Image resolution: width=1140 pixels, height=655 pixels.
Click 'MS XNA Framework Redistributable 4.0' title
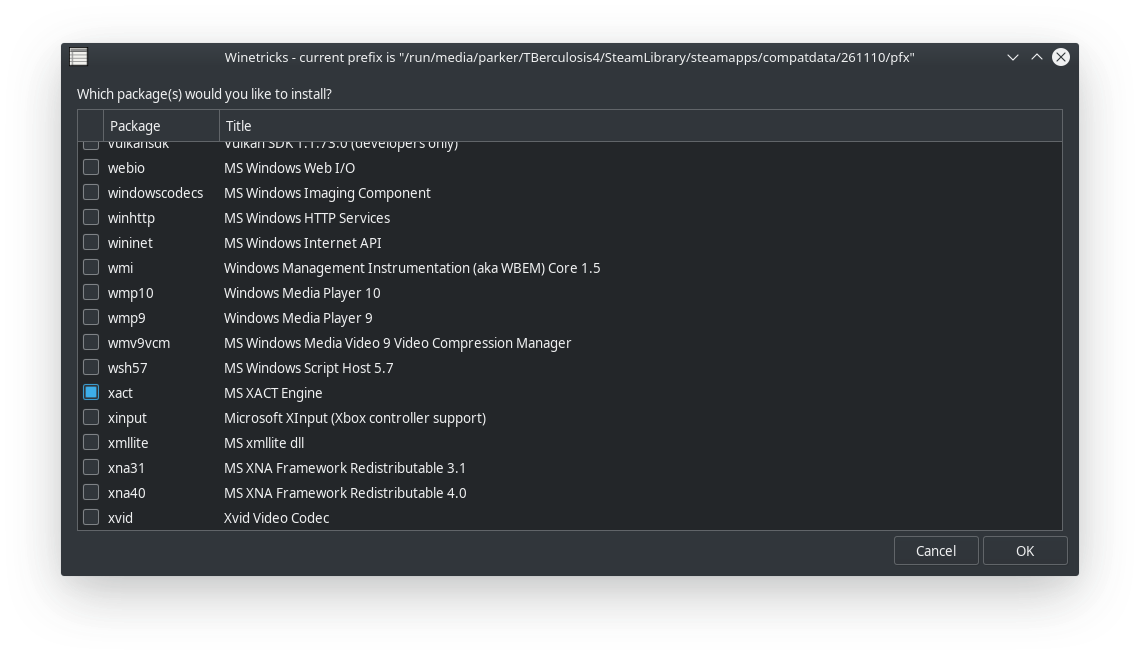point(345,493)
